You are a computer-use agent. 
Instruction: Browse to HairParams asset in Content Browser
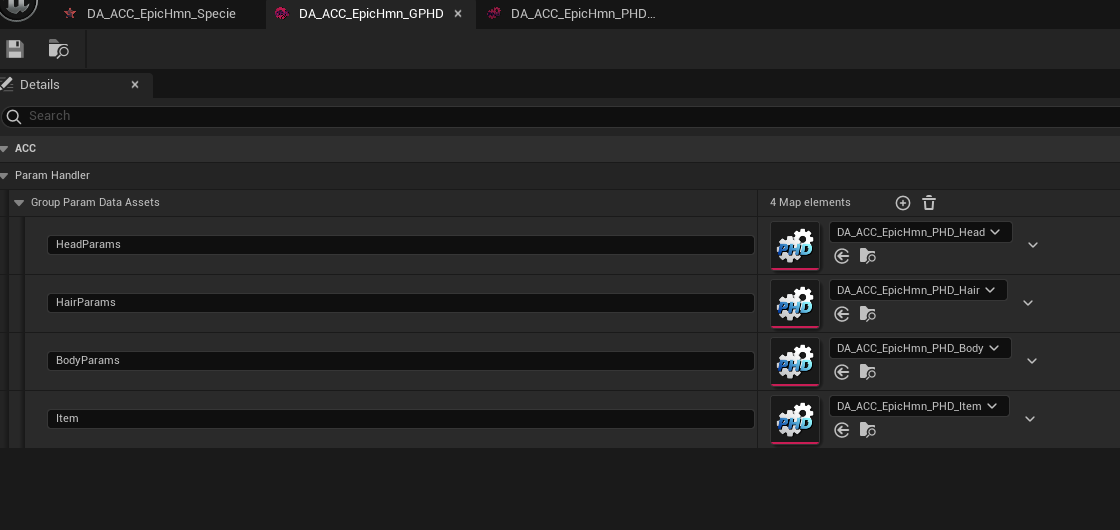pyautogui.click(x=867, y=314)
